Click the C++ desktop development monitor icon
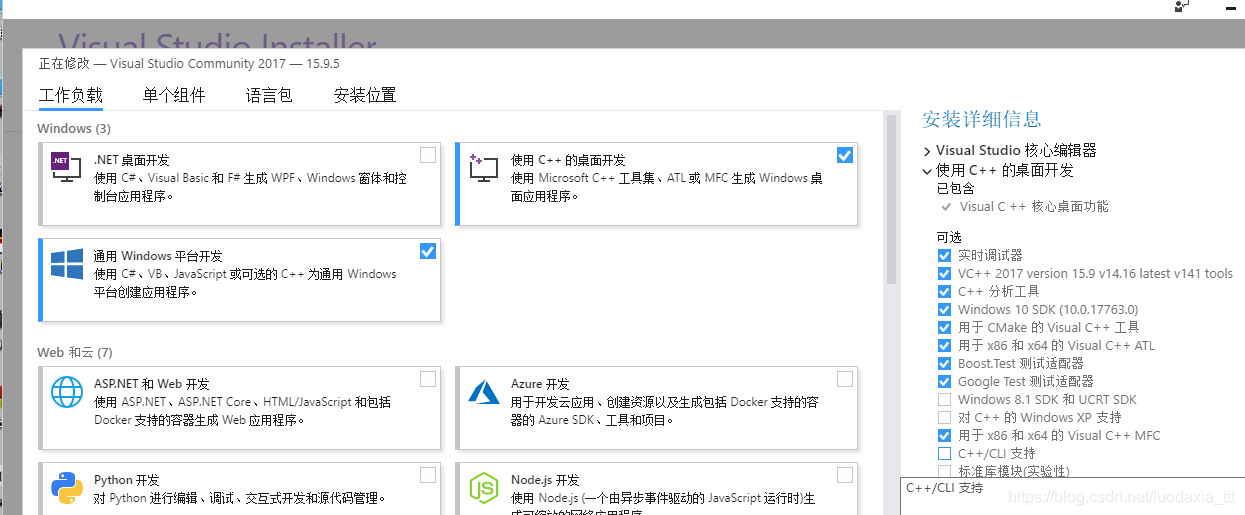The height and width of the screenshot is (515, 1245). 483,168
